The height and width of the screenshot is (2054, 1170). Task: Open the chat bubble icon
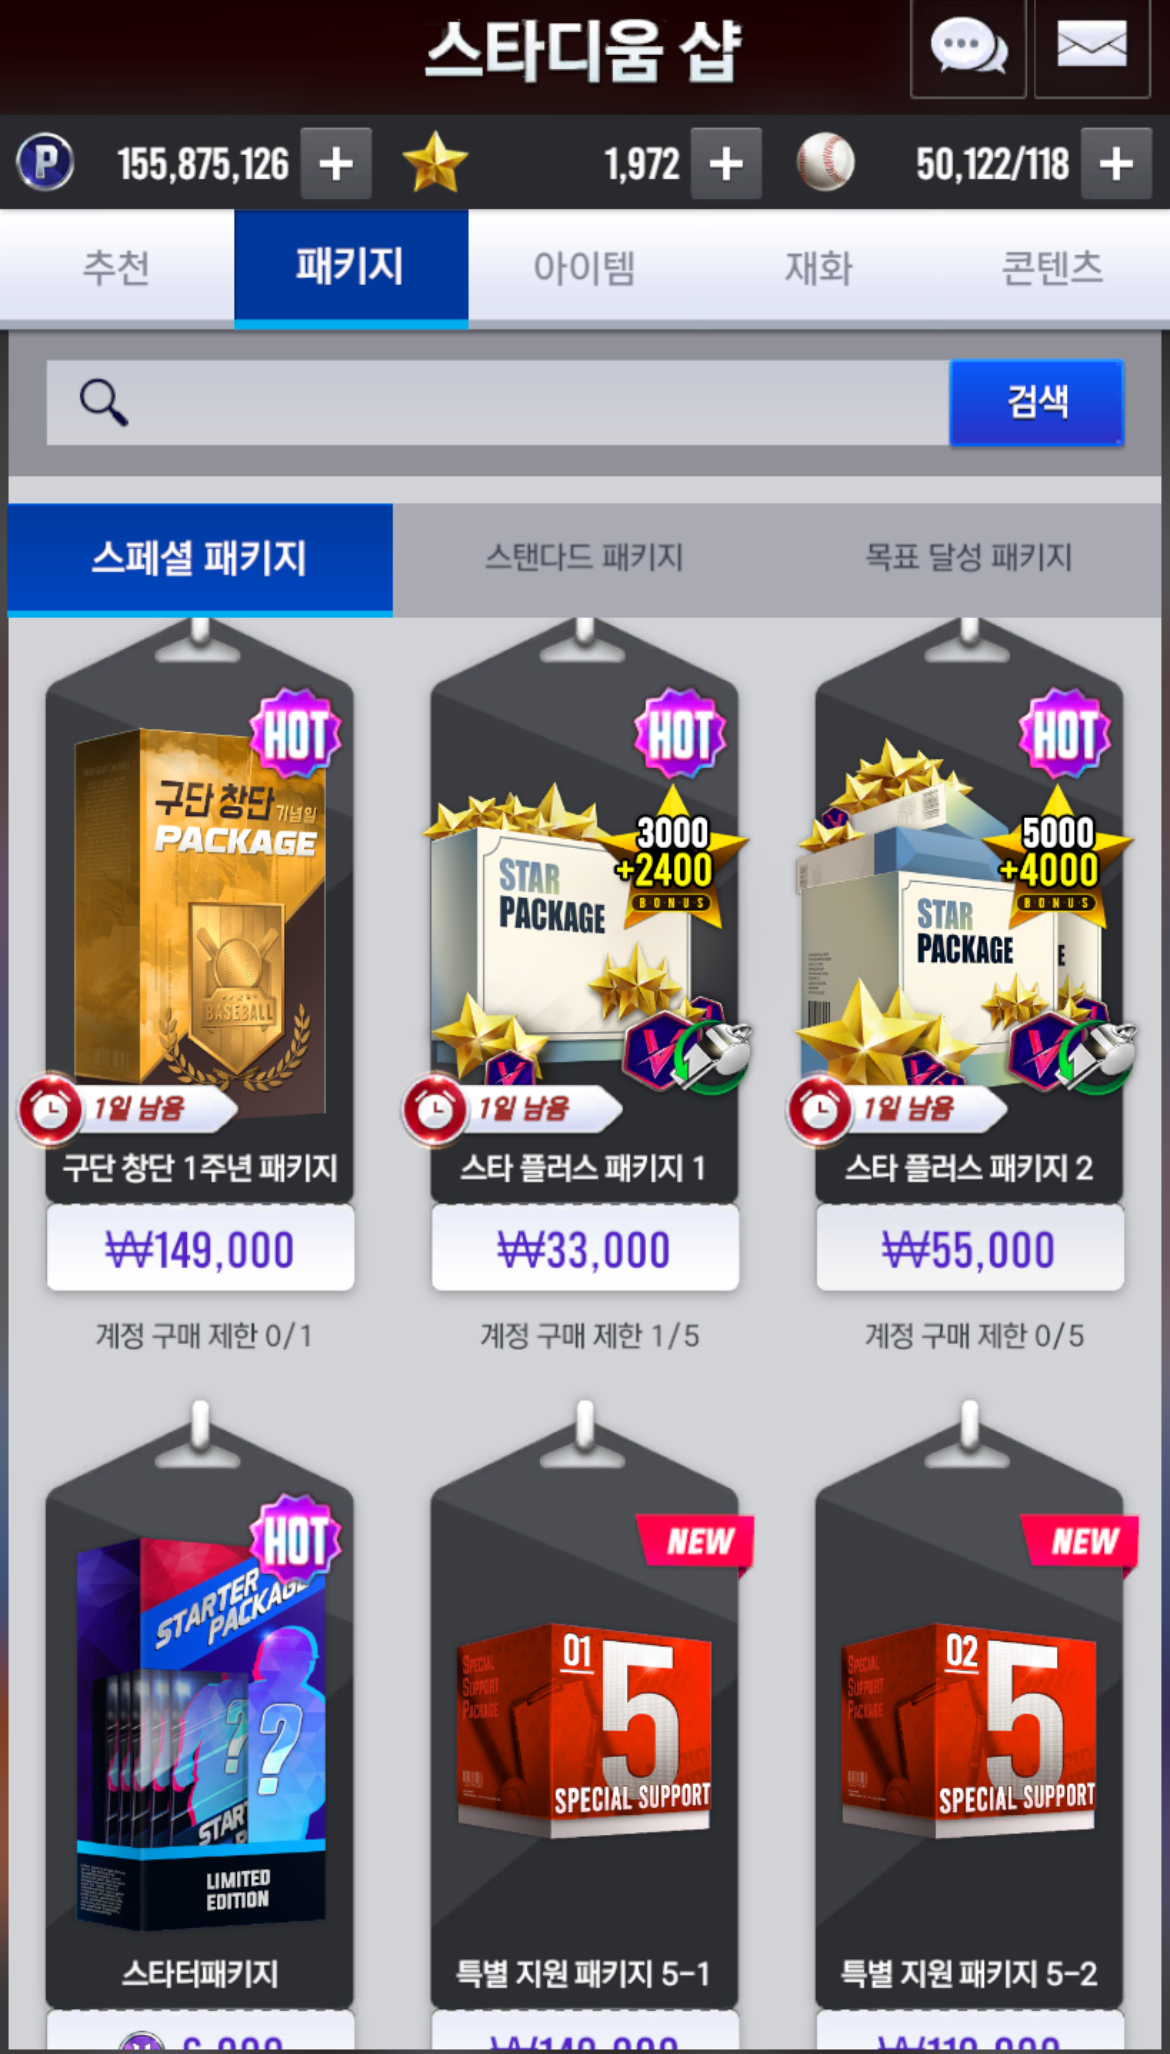[x=968, y=47]
